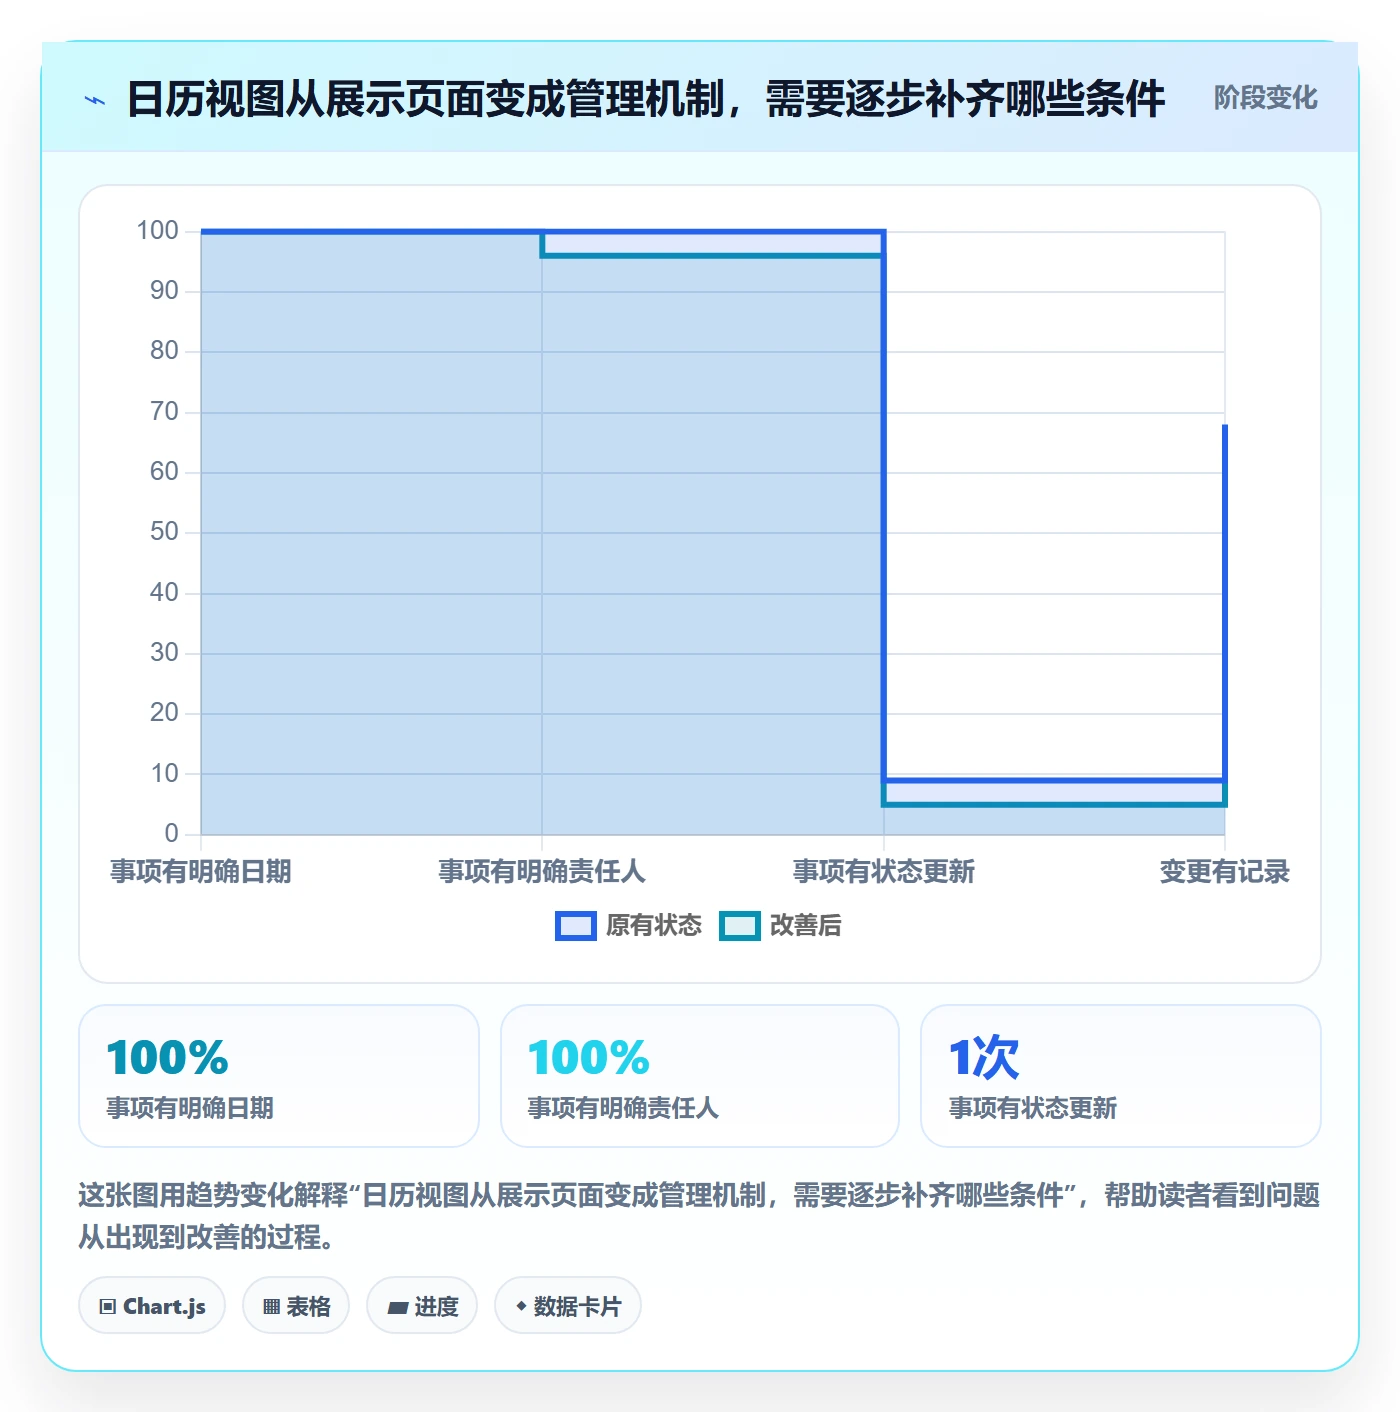Screen dimensions: 1400x1412
Task: Select the 数据卡片 tag
Action: pos(568,1306)
